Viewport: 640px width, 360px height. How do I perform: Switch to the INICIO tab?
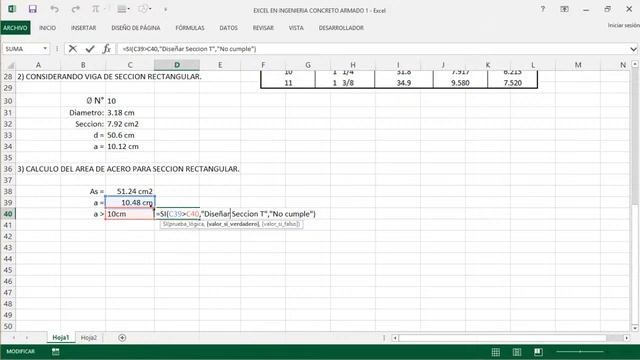[47, 28]
